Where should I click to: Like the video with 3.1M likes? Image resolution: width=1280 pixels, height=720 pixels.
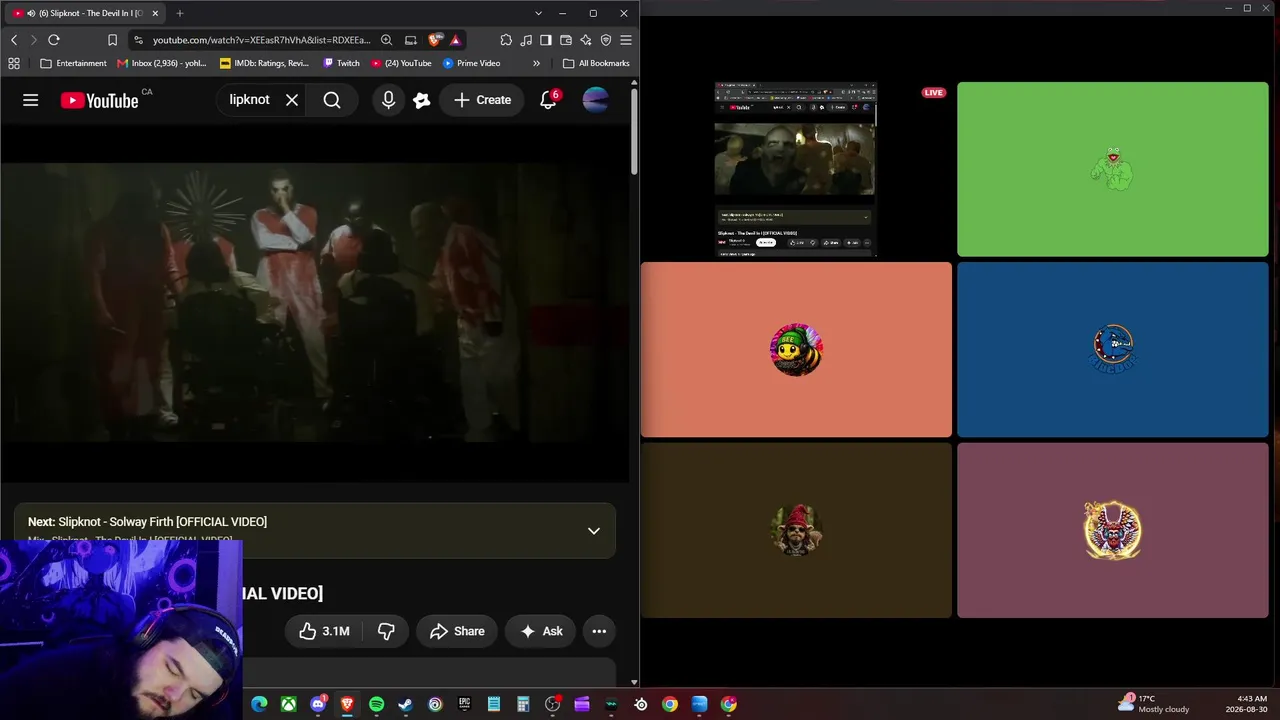click(323, 631)
